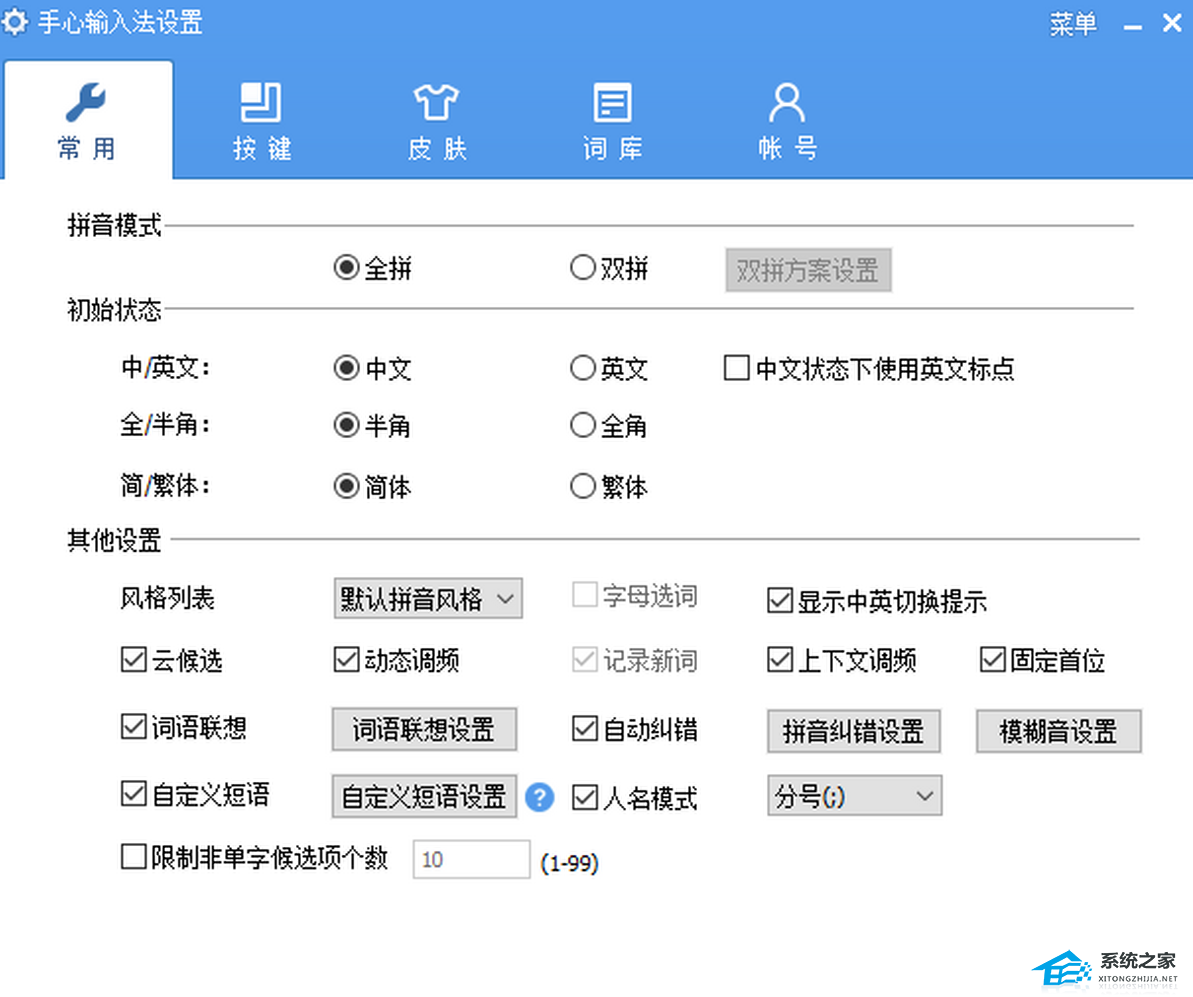The height and width of the screenshot is (997, 1193).
Task: Open 自定义短语设置 button
Action: pyautogui.click(x=425, y=796)
